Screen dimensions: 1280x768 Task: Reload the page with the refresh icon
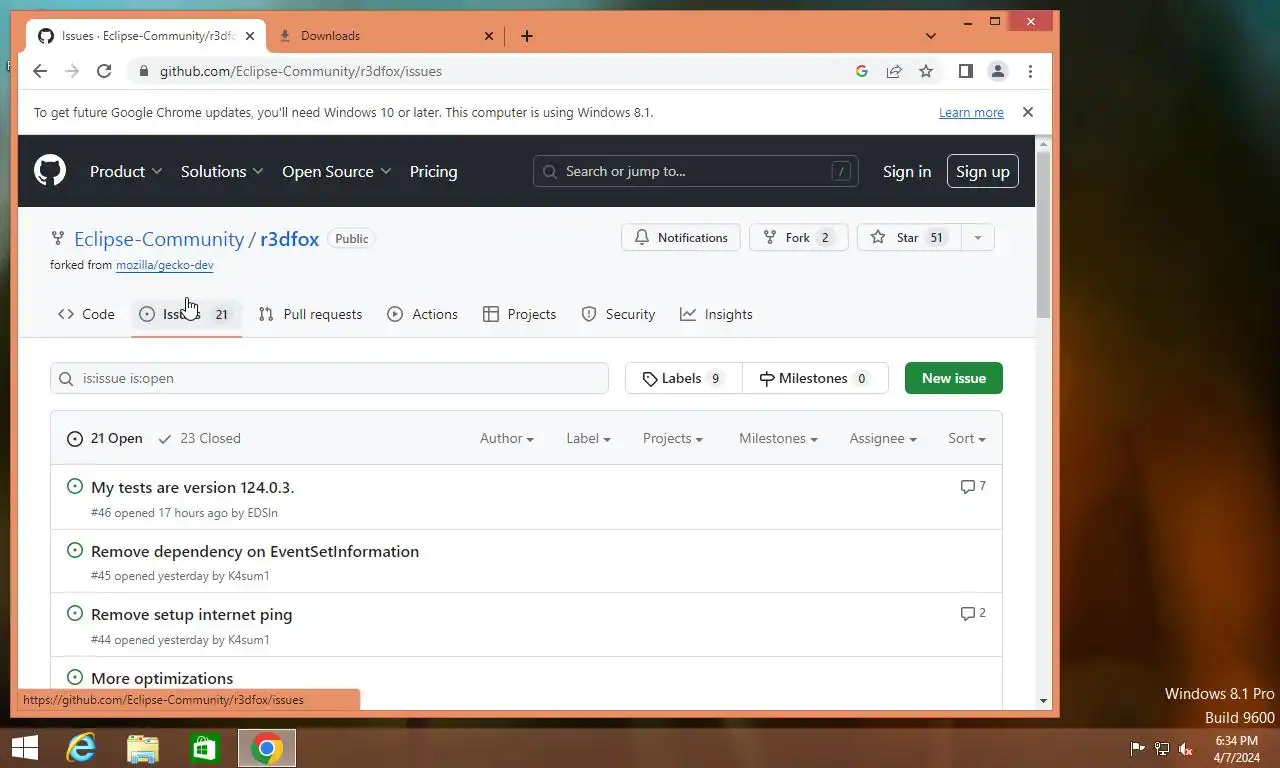click(104, 71)
